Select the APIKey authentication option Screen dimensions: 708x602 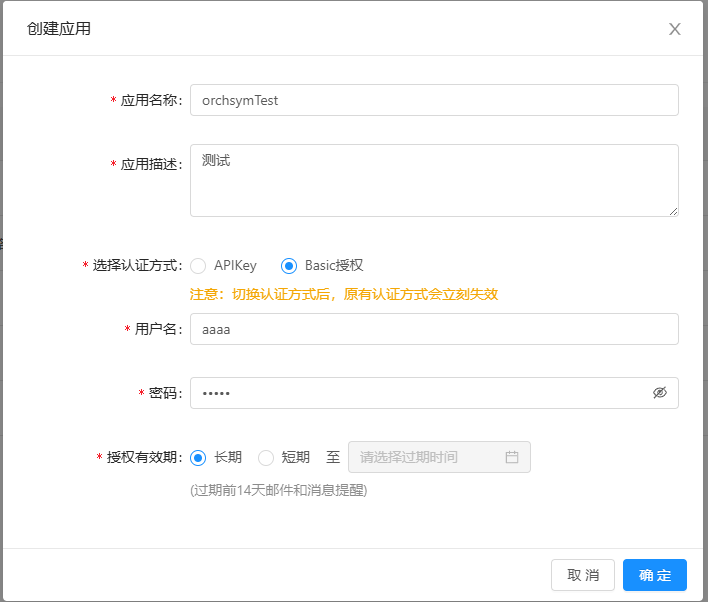coord(198,266)
